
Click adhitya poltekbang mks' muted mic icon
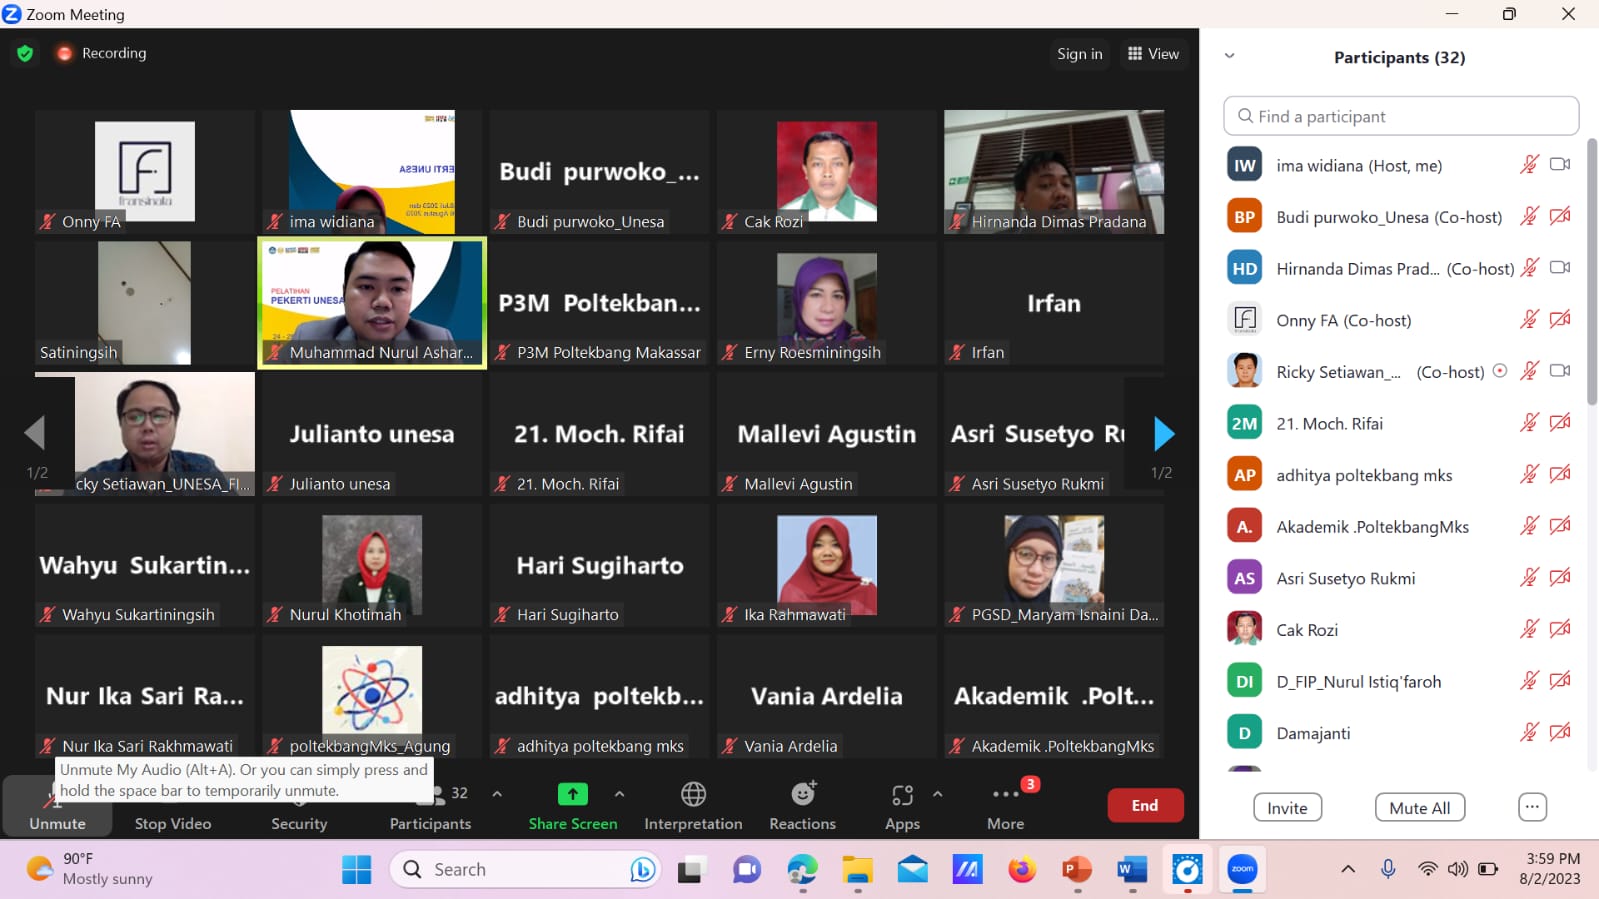(x=1529, y=474)
